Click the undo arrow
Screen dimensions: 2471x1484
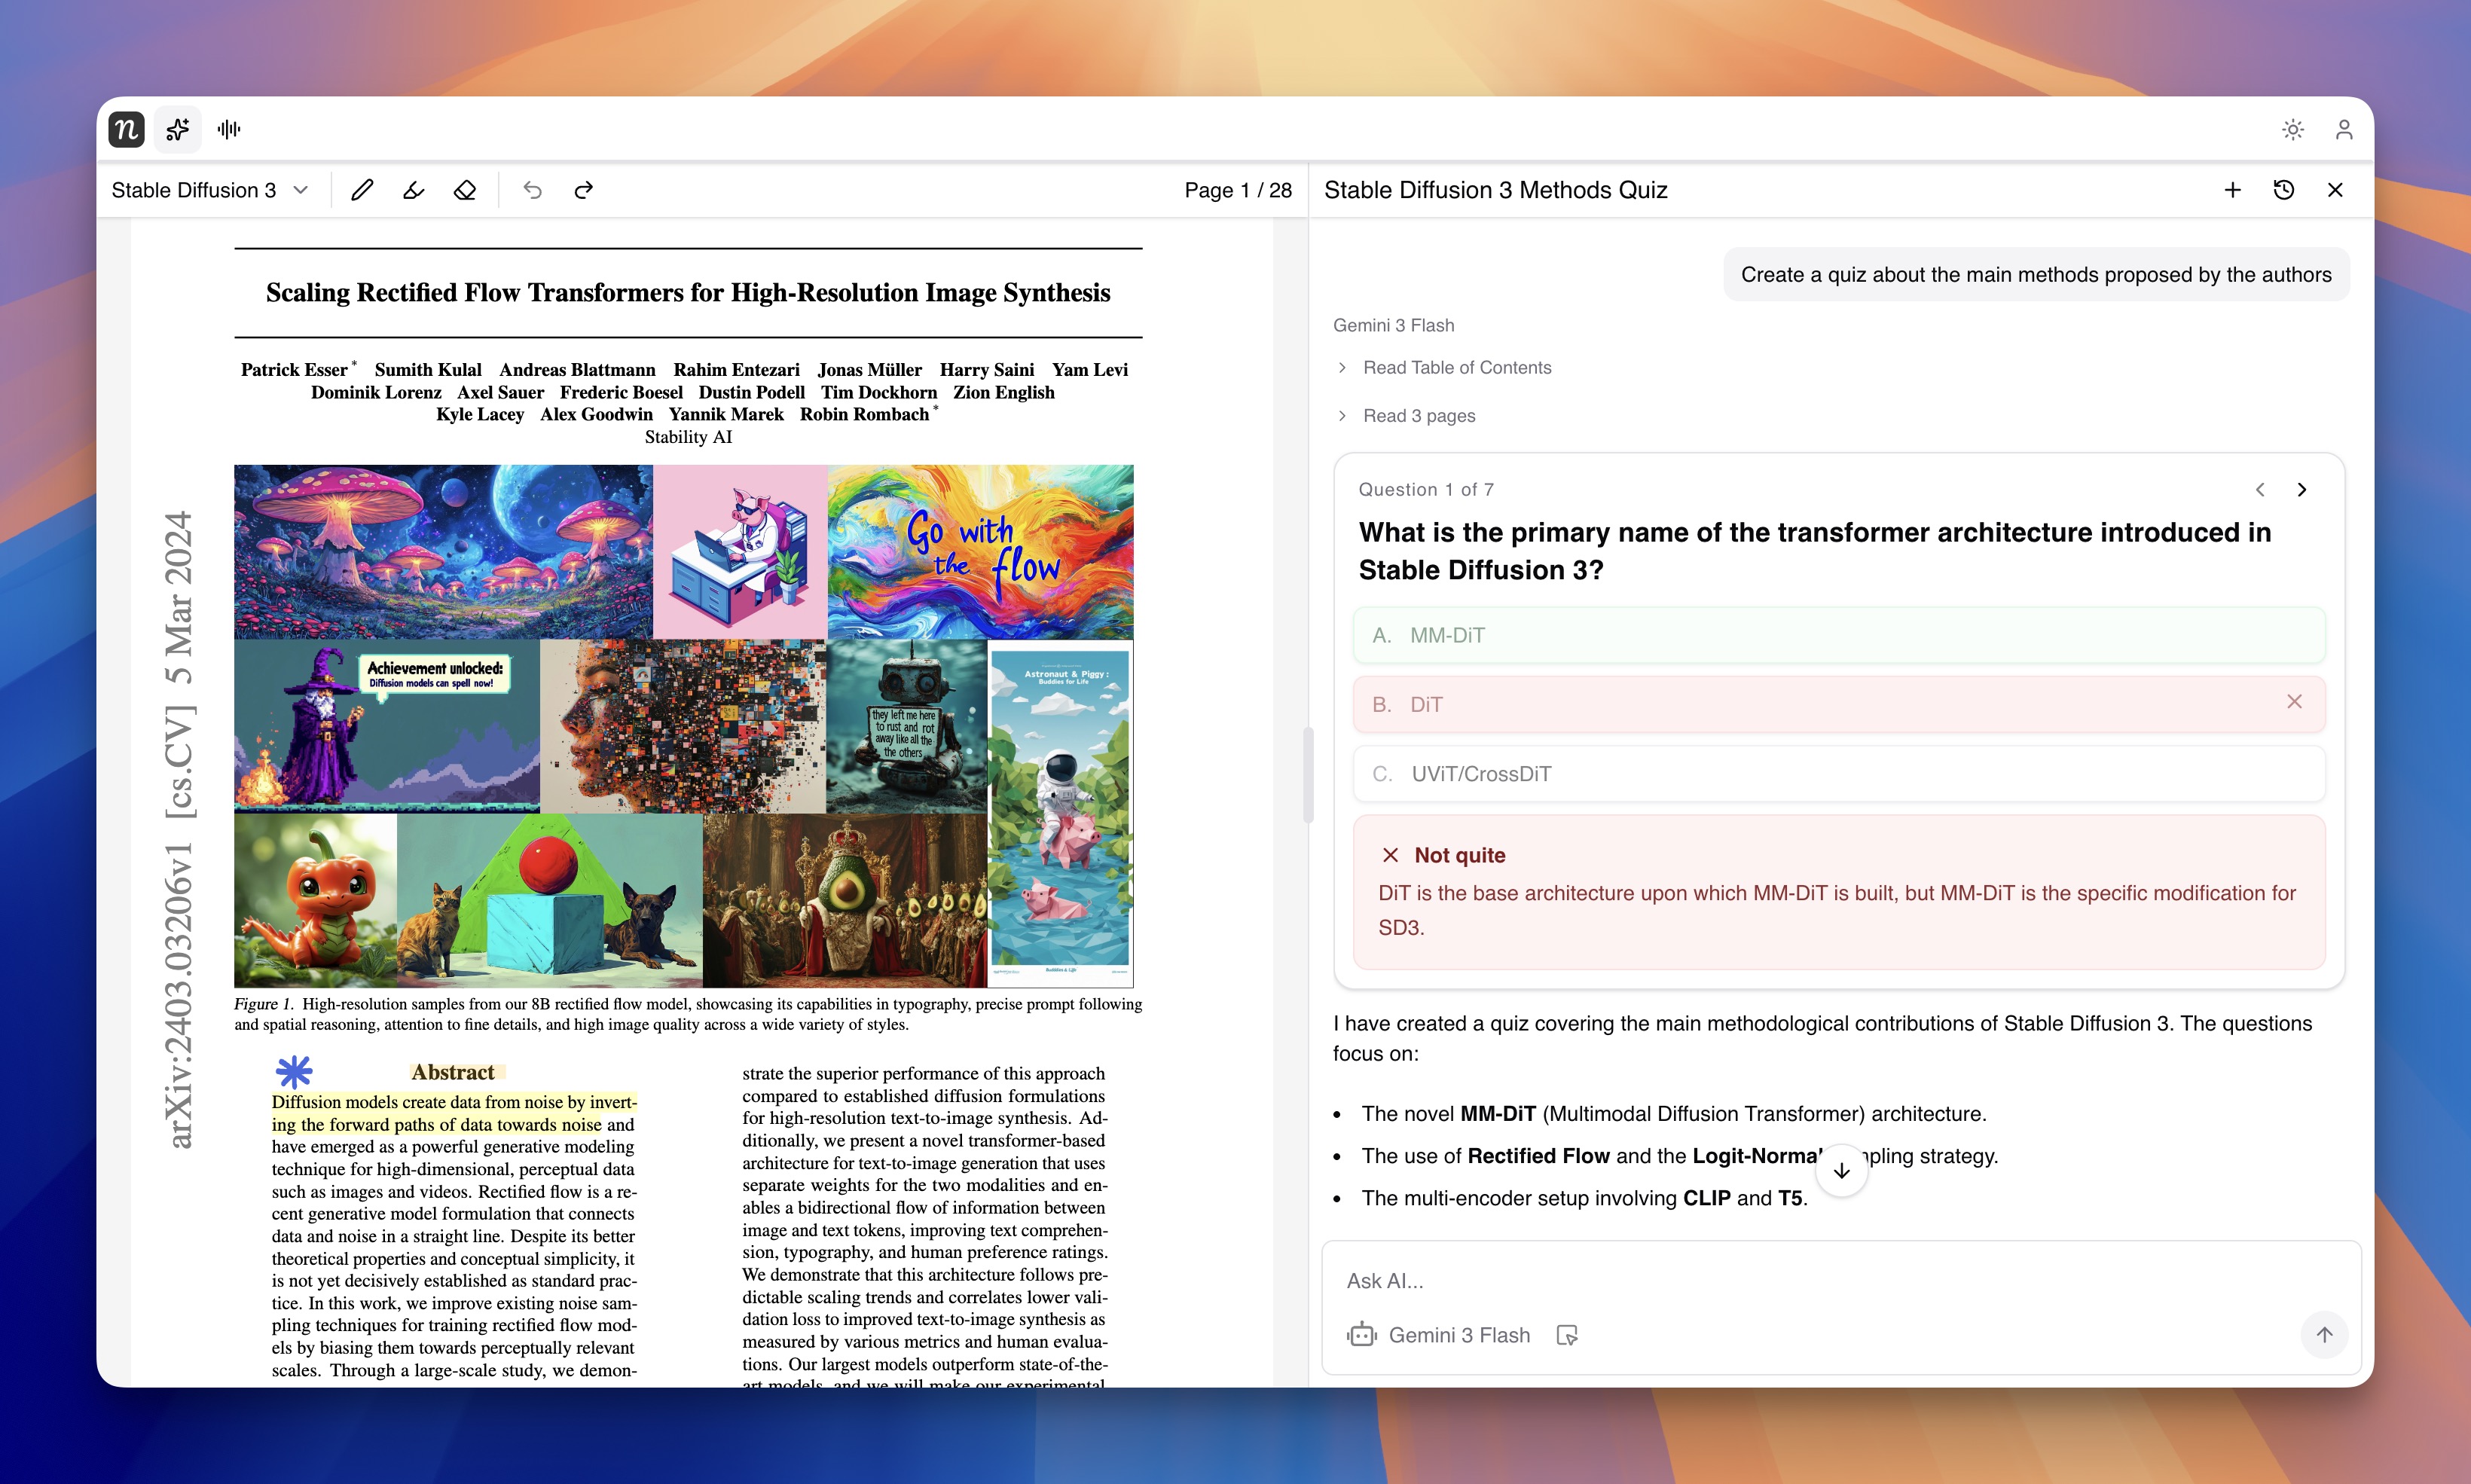coord(532,190)
